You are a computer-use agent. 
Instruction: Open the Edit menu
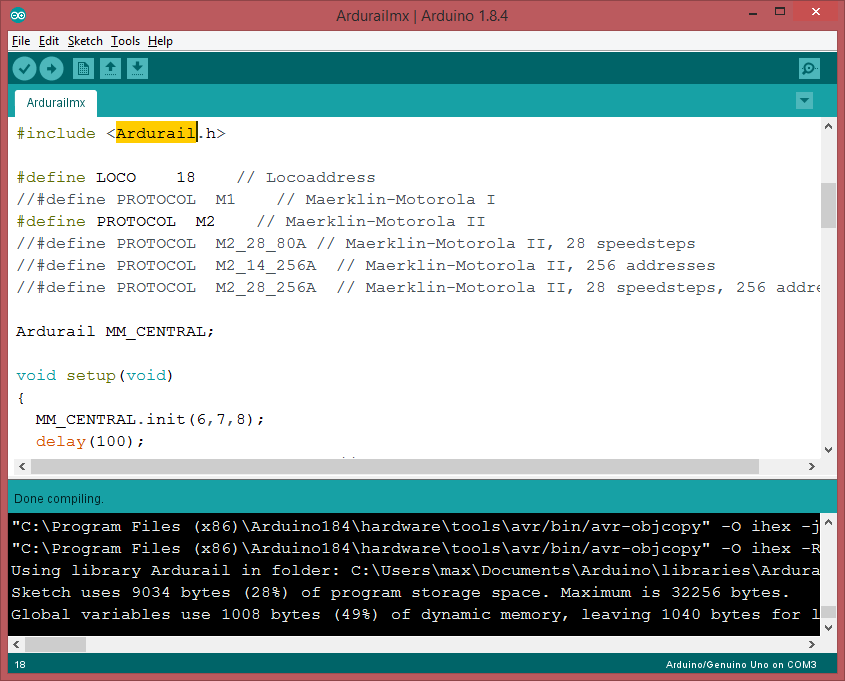49,41
